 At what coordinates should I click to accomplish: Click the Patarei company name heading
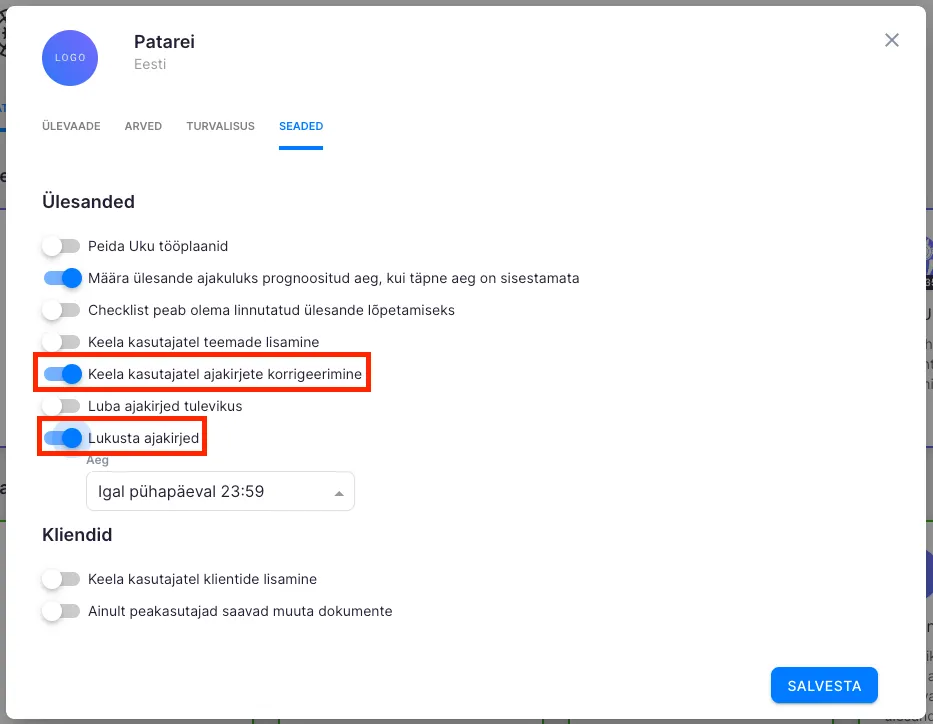point(164,42)
